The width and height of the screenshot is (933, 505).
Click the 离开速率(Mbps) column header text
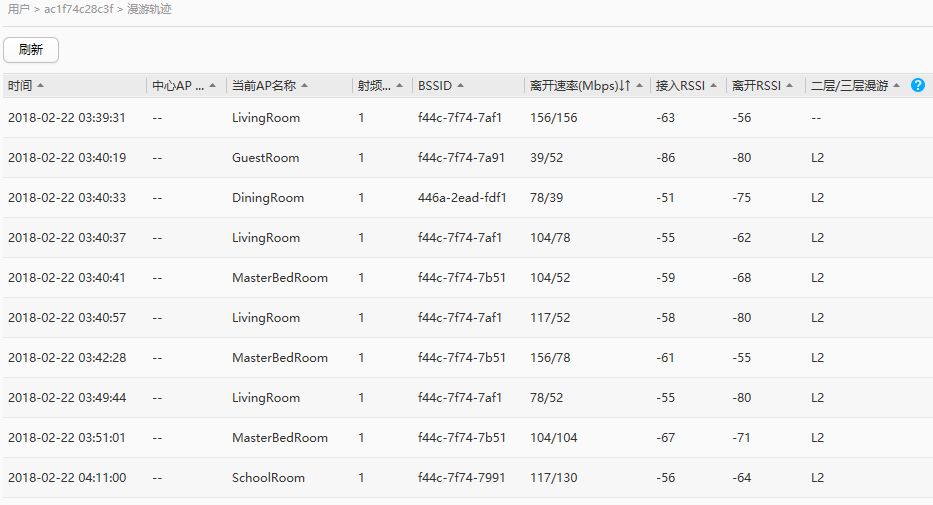tap(574, 86)
